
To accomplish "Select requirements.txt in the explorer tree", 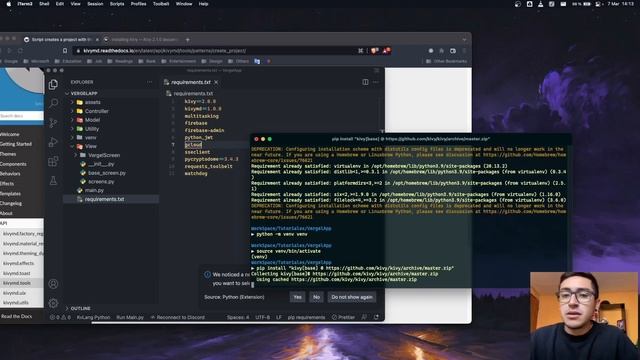I will coord(111,199).
